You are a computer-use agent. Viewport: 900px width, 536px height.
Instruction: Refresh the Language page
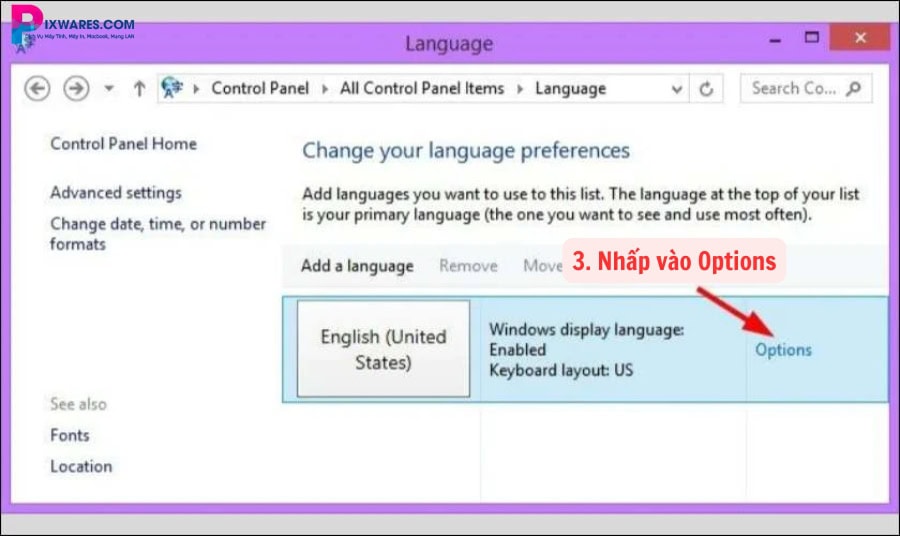707,89
